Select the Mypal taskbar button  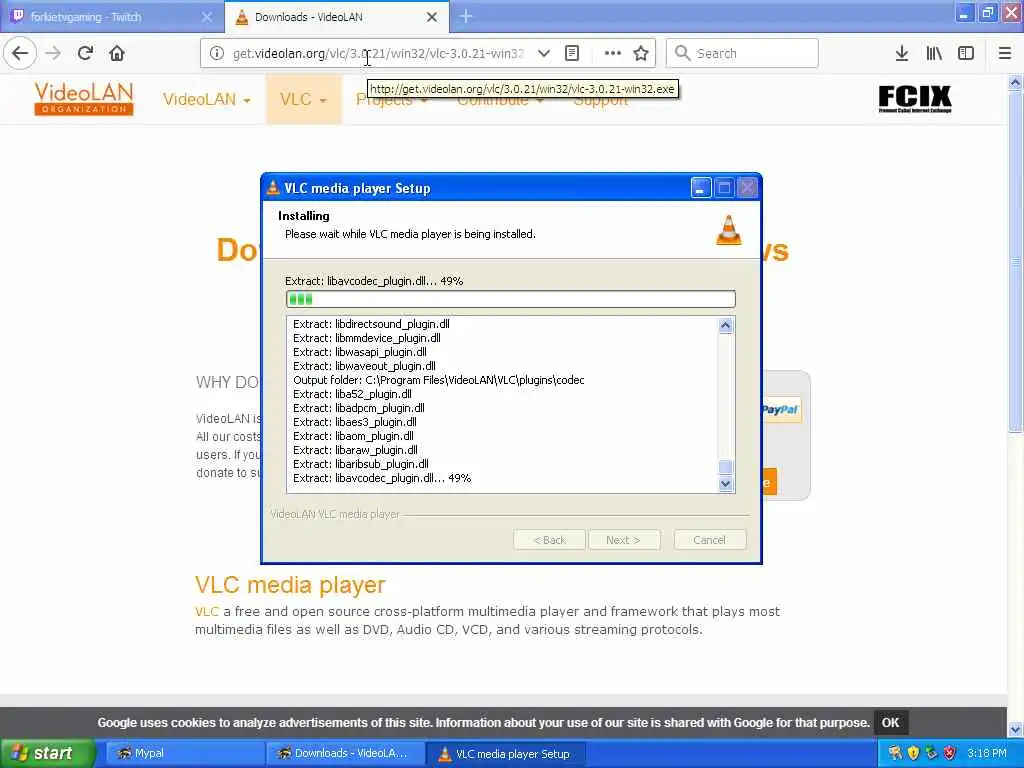(185, 754)
